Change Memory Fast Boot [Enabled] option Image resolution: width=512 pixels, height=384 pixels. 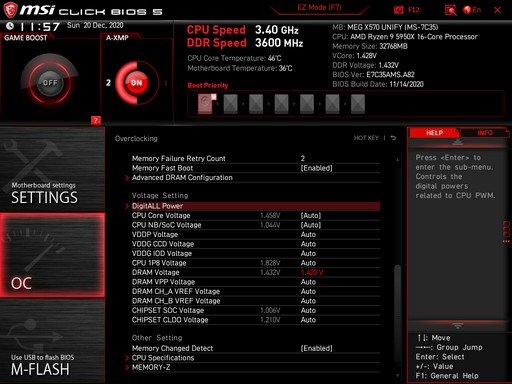coord(316,168)
